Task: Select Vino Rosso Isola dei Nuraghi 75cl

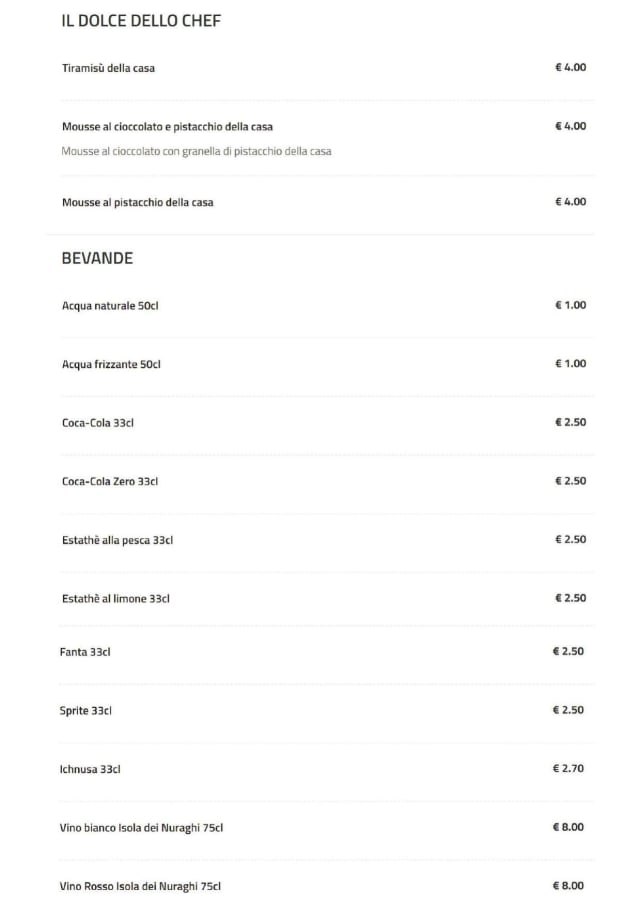Action: point(140,886)
